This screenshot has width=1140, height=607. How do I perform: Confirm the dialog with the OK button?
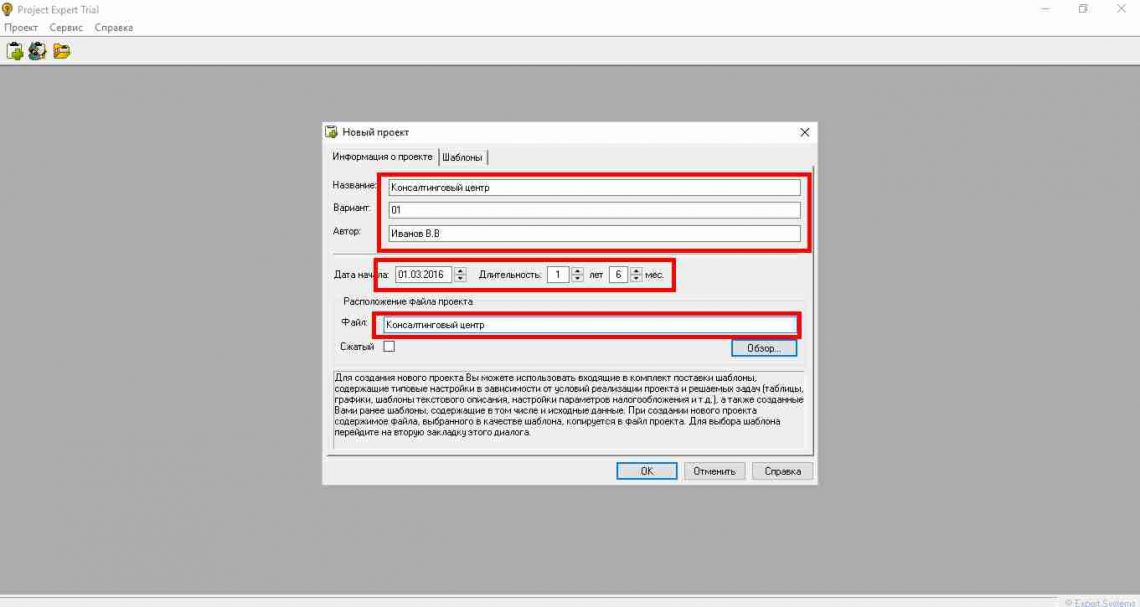(x=646, y=471)
